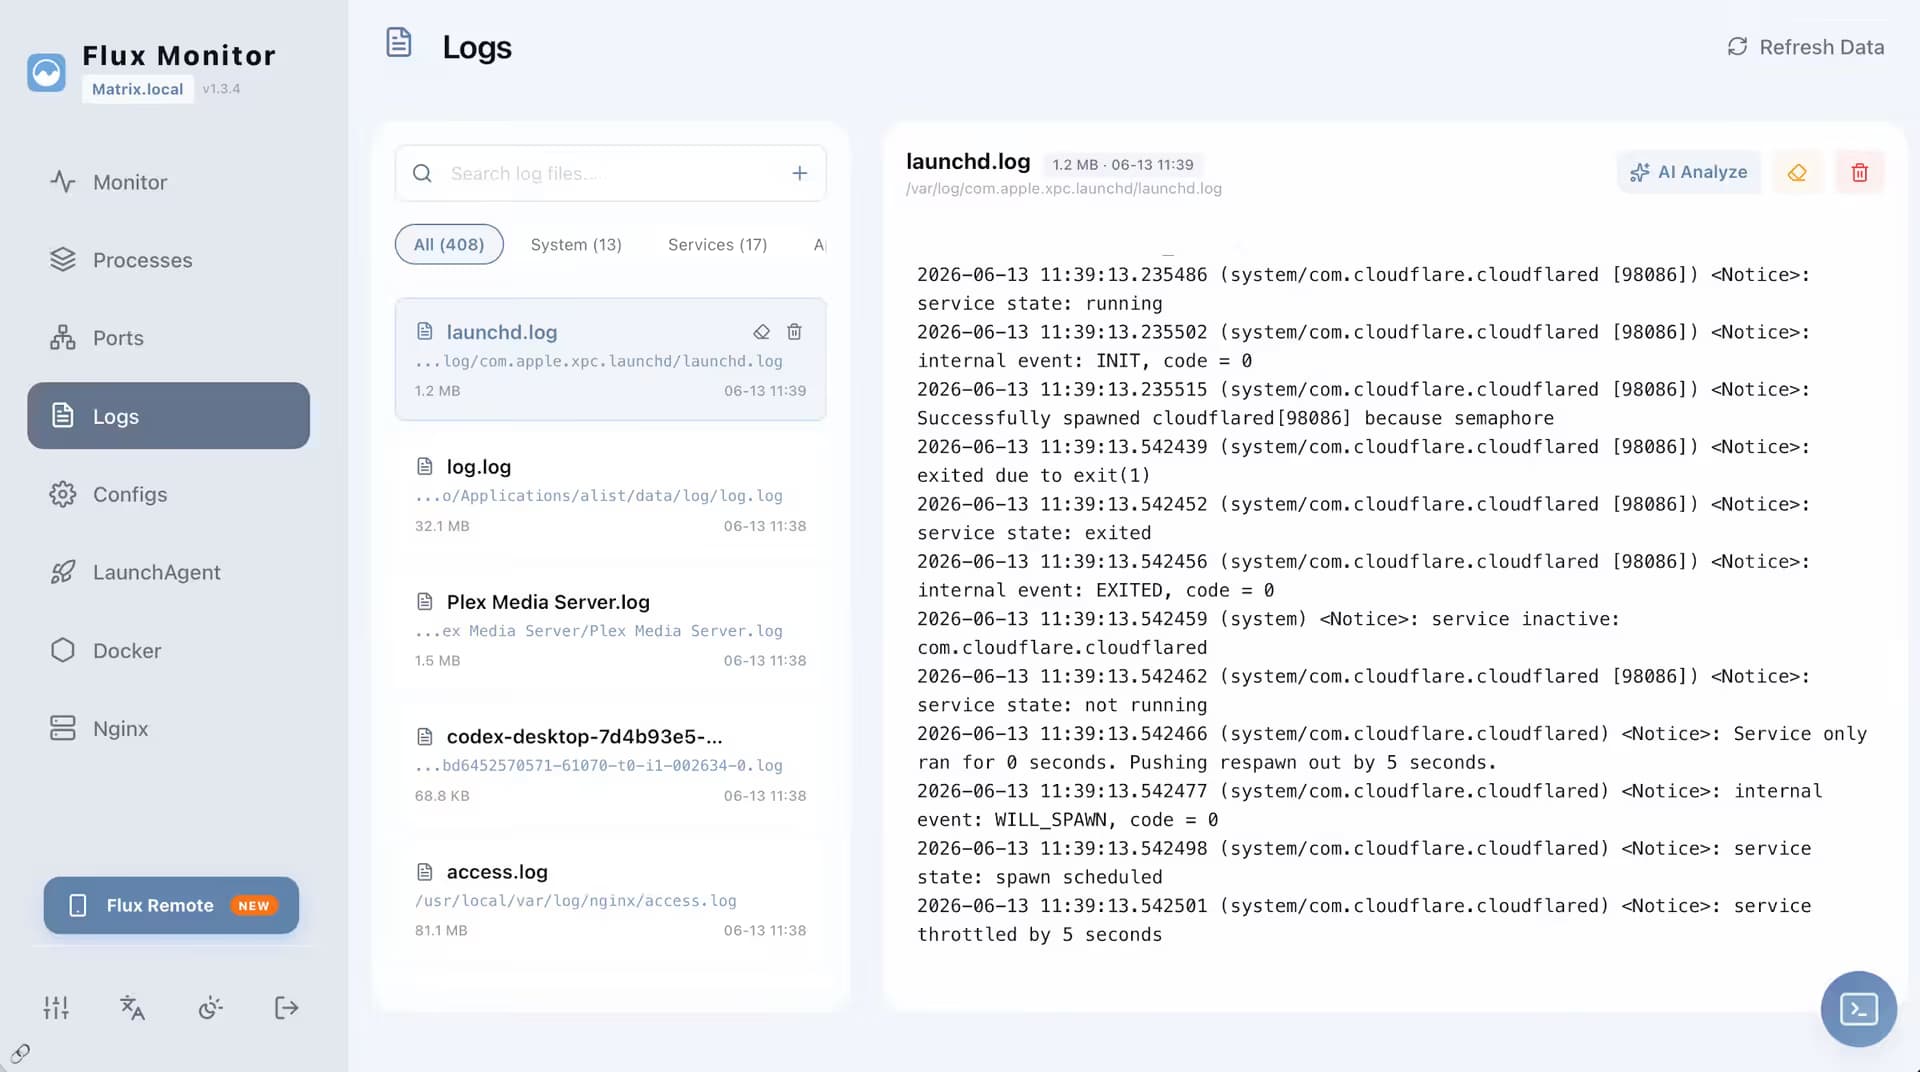
Task: Click the Matrix.local host badge
Action: click(x=138, y=89)
